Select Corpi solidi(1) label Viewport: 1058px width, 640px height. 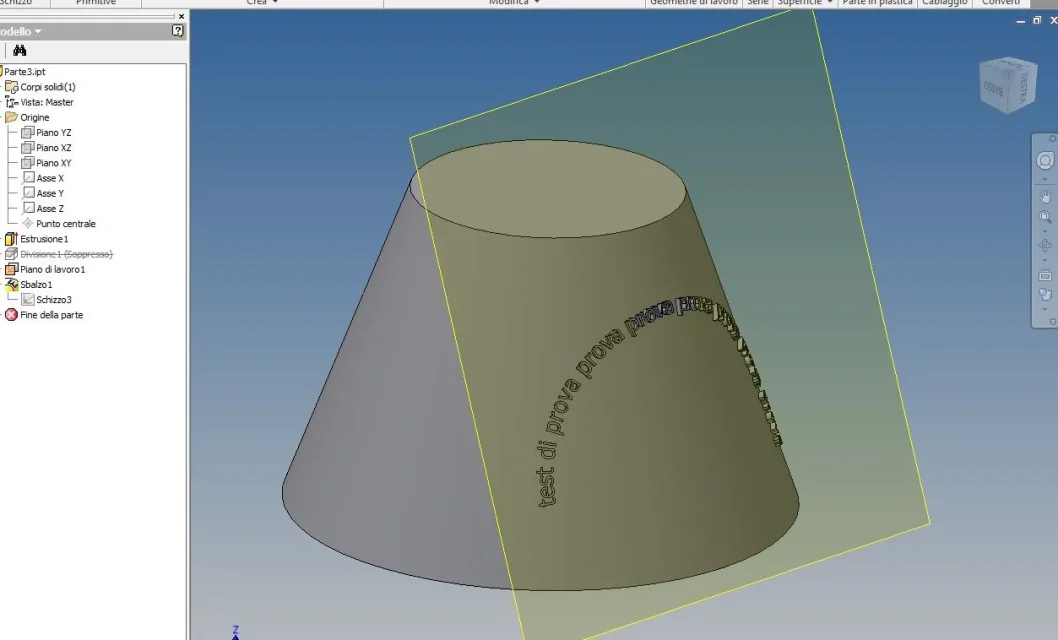(x=48, y=87)
